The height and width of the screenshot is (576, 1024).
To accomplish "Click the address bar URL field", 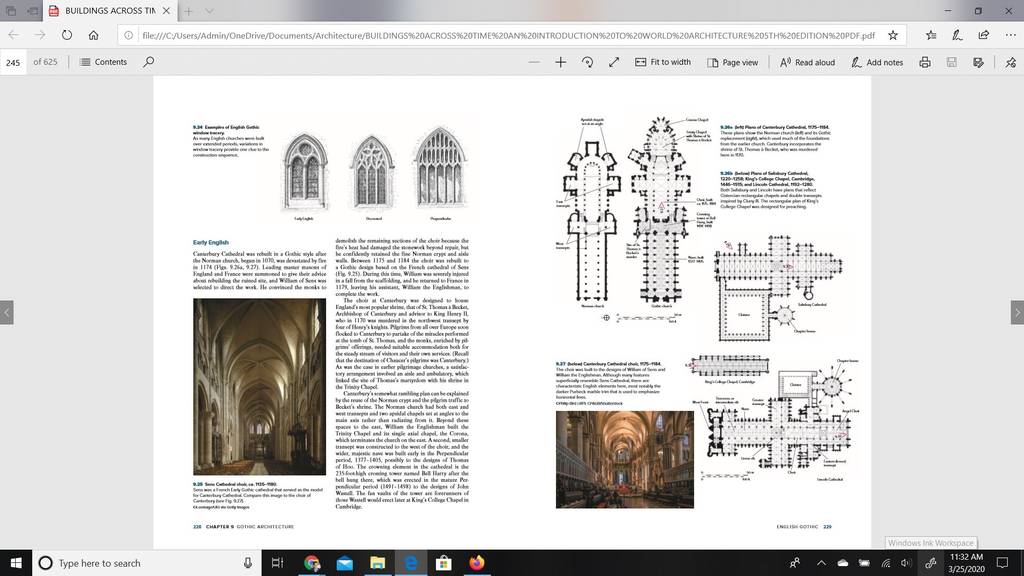I will [x=508, y=35].
